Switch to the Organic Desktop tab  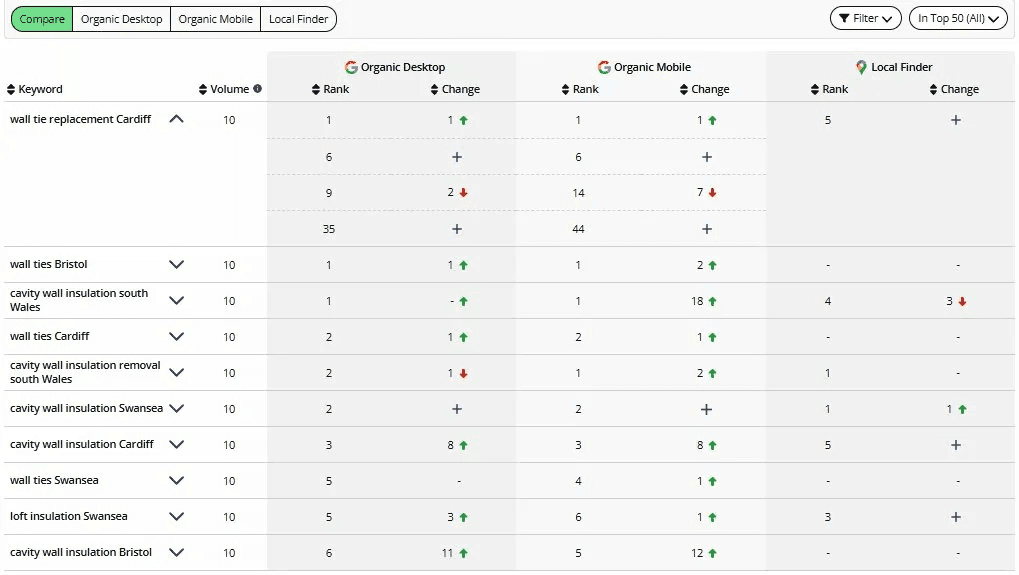(122, 19)
